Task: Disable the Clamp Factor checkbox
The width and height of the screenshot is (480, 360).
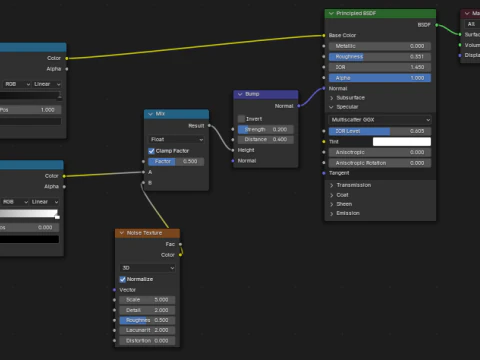Action: 151,151
